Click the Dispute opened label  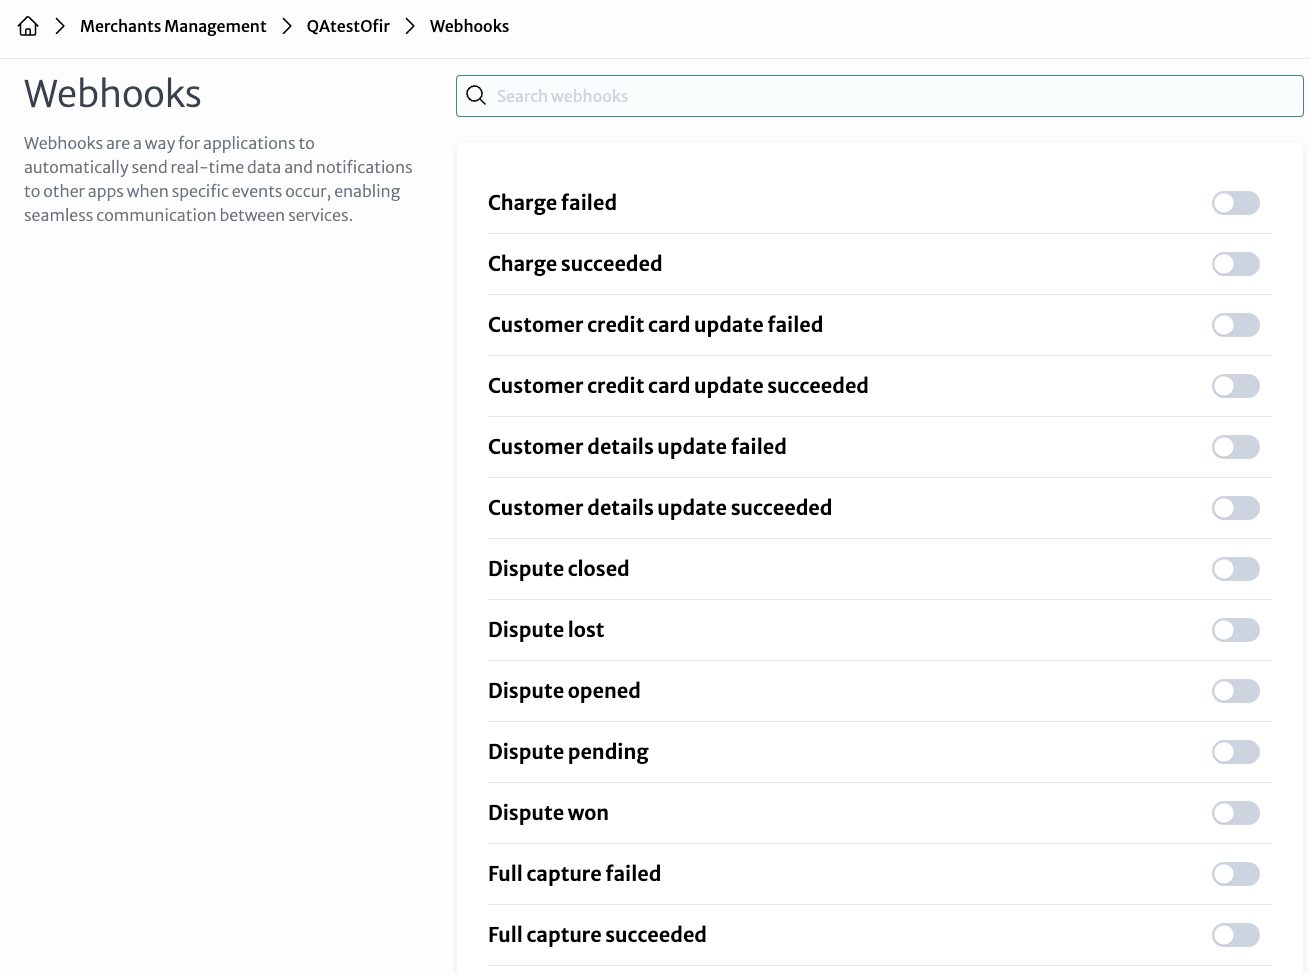(564, 691)
